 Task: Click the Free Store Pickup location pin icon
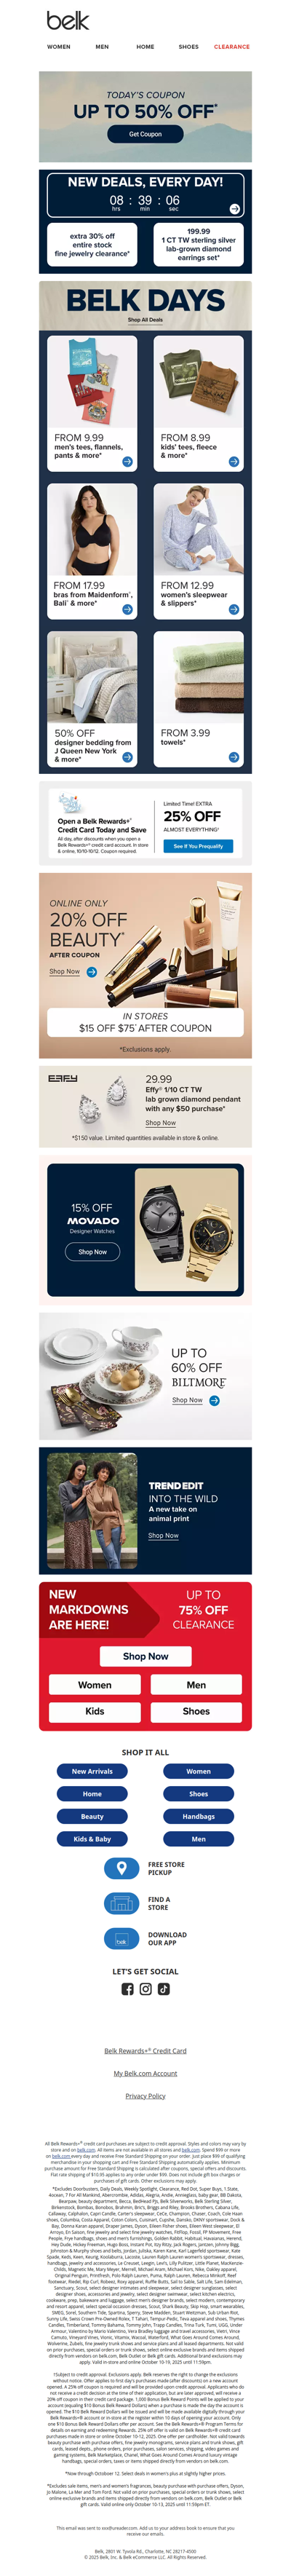pos(121,1868)
